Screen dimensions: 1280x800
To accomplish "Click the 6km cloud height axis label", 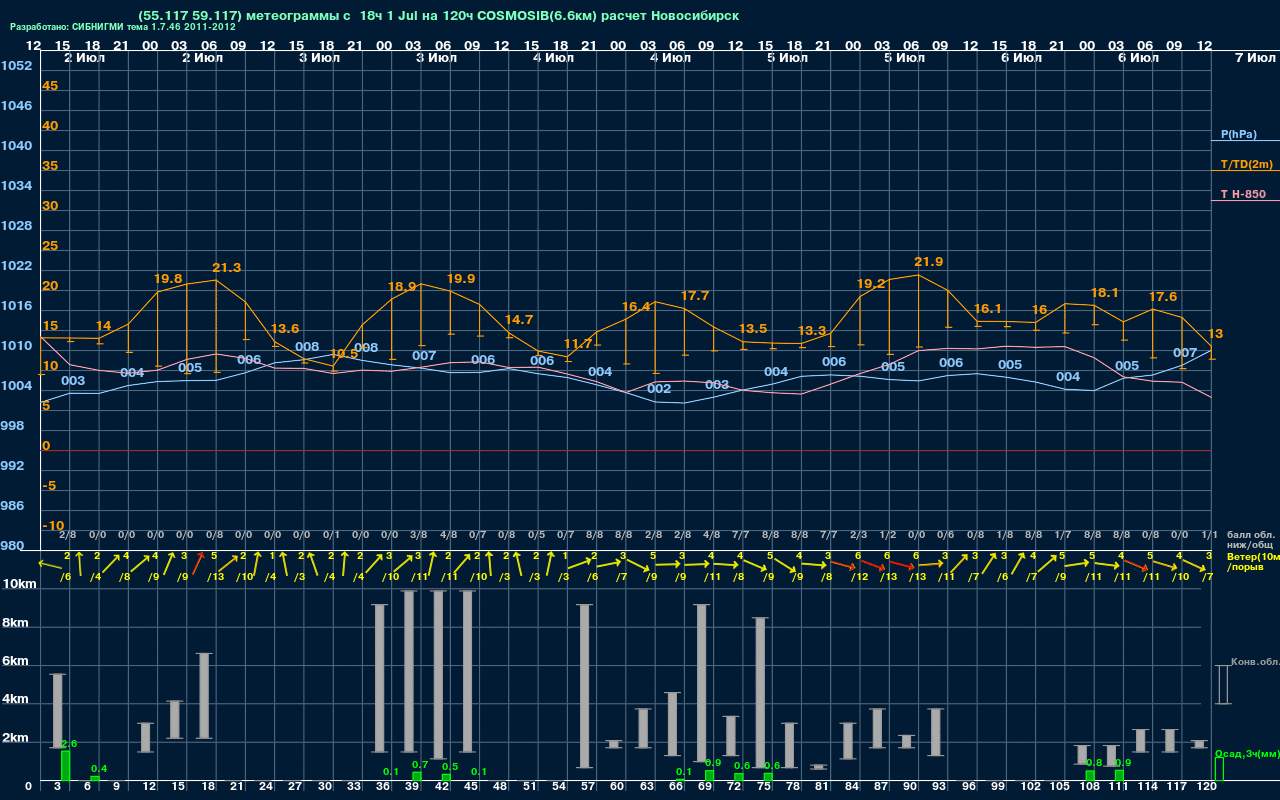I will (x=15, y=661).
